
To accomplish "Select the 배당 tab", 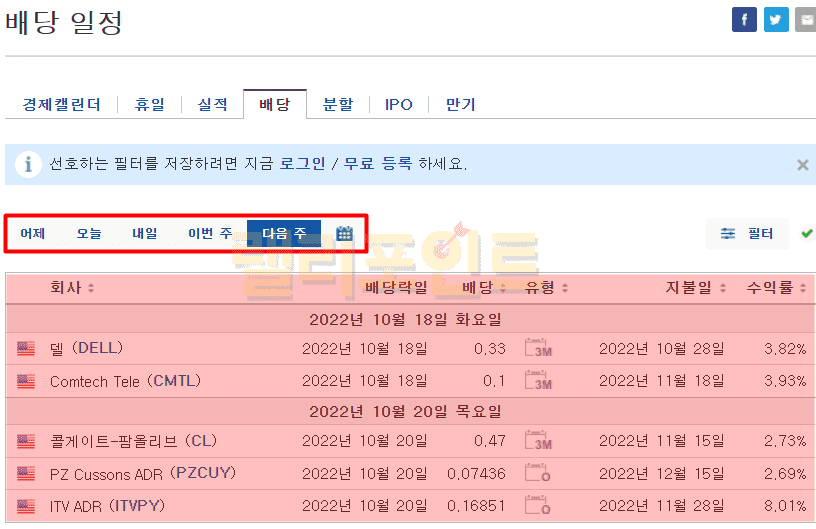I will pos(275,105).
